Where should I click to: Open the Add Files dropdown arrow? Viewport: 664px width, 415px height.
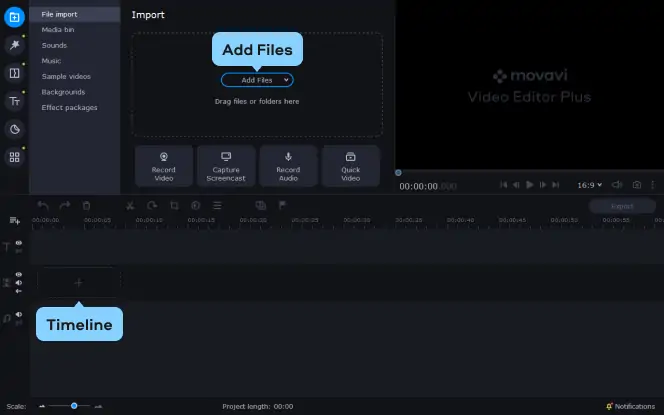pos(286,80)
